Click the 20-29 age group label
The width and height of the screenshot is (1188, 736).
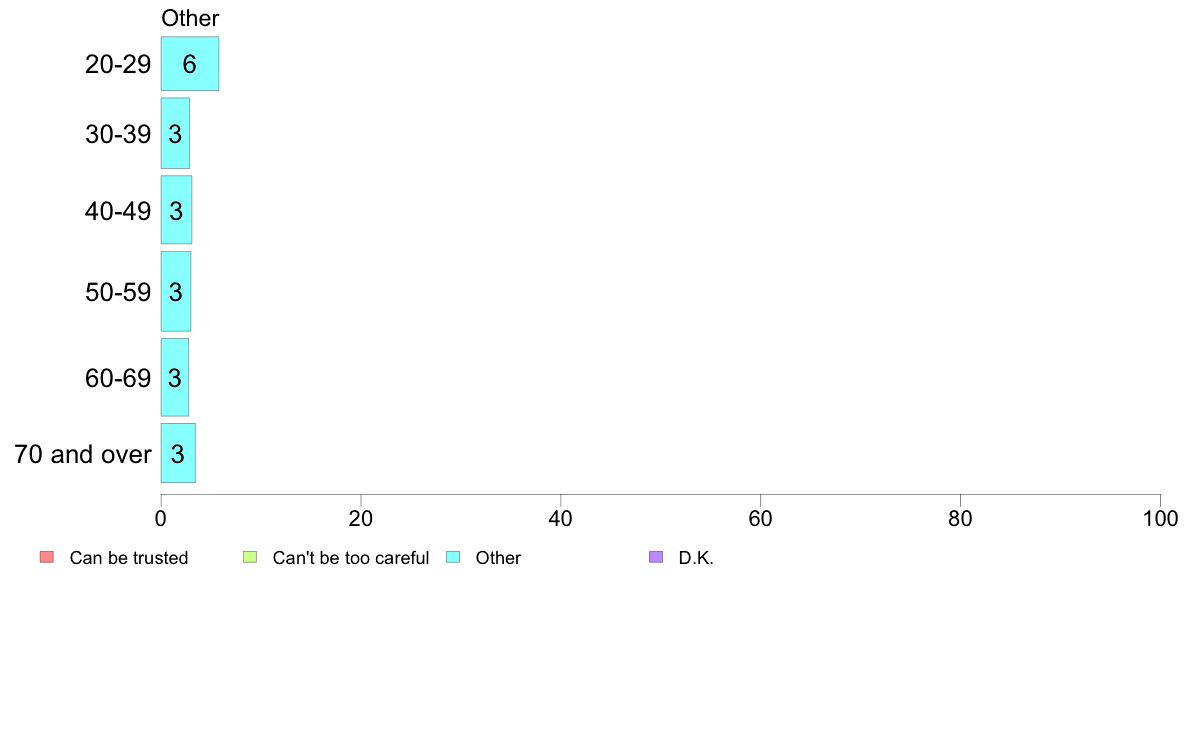(x=118, y=64)
